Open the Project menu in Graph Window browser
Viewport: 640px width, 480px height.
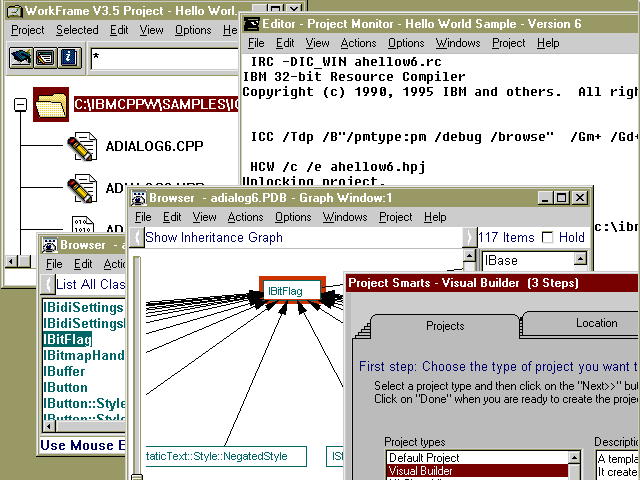click(396, 217)
